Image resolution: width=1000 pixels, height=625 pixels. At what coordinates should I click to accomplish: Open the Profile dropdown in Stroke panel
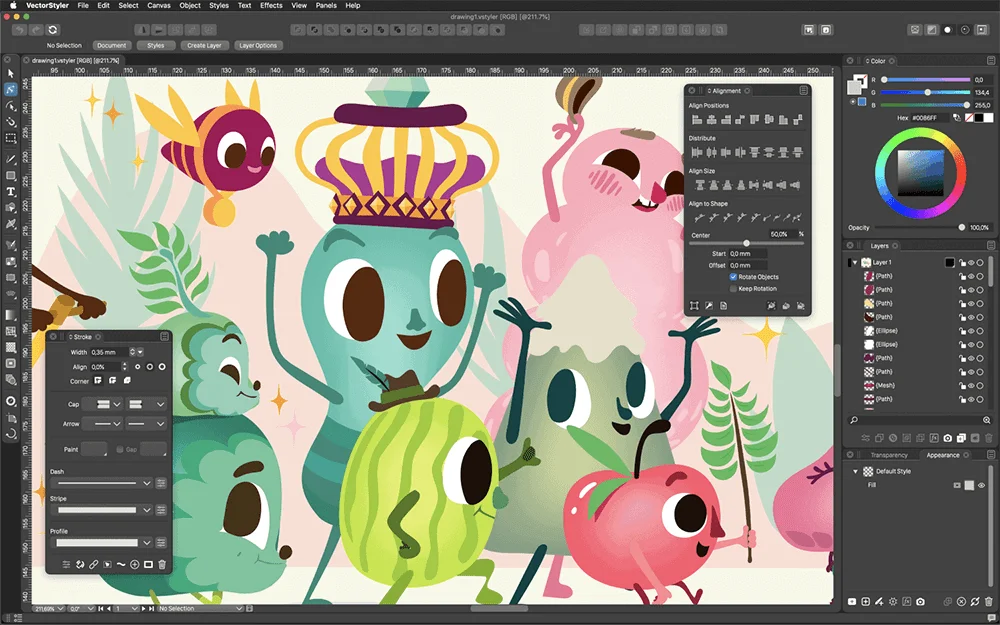tap(146, 543)
